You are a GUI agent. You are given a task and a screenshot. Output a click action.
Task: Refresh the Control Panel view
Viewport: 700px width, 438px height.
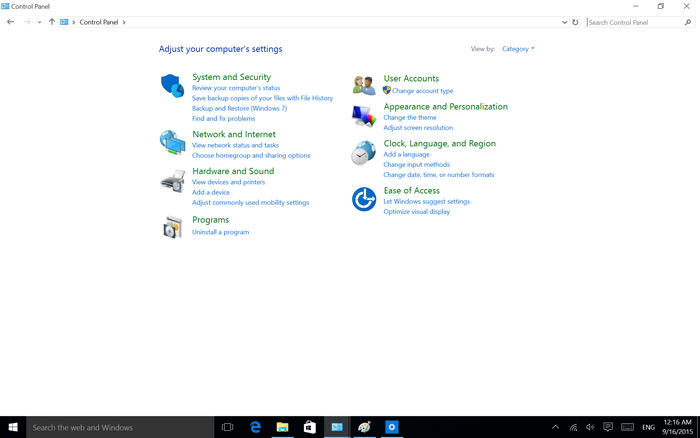pos(575,22)
